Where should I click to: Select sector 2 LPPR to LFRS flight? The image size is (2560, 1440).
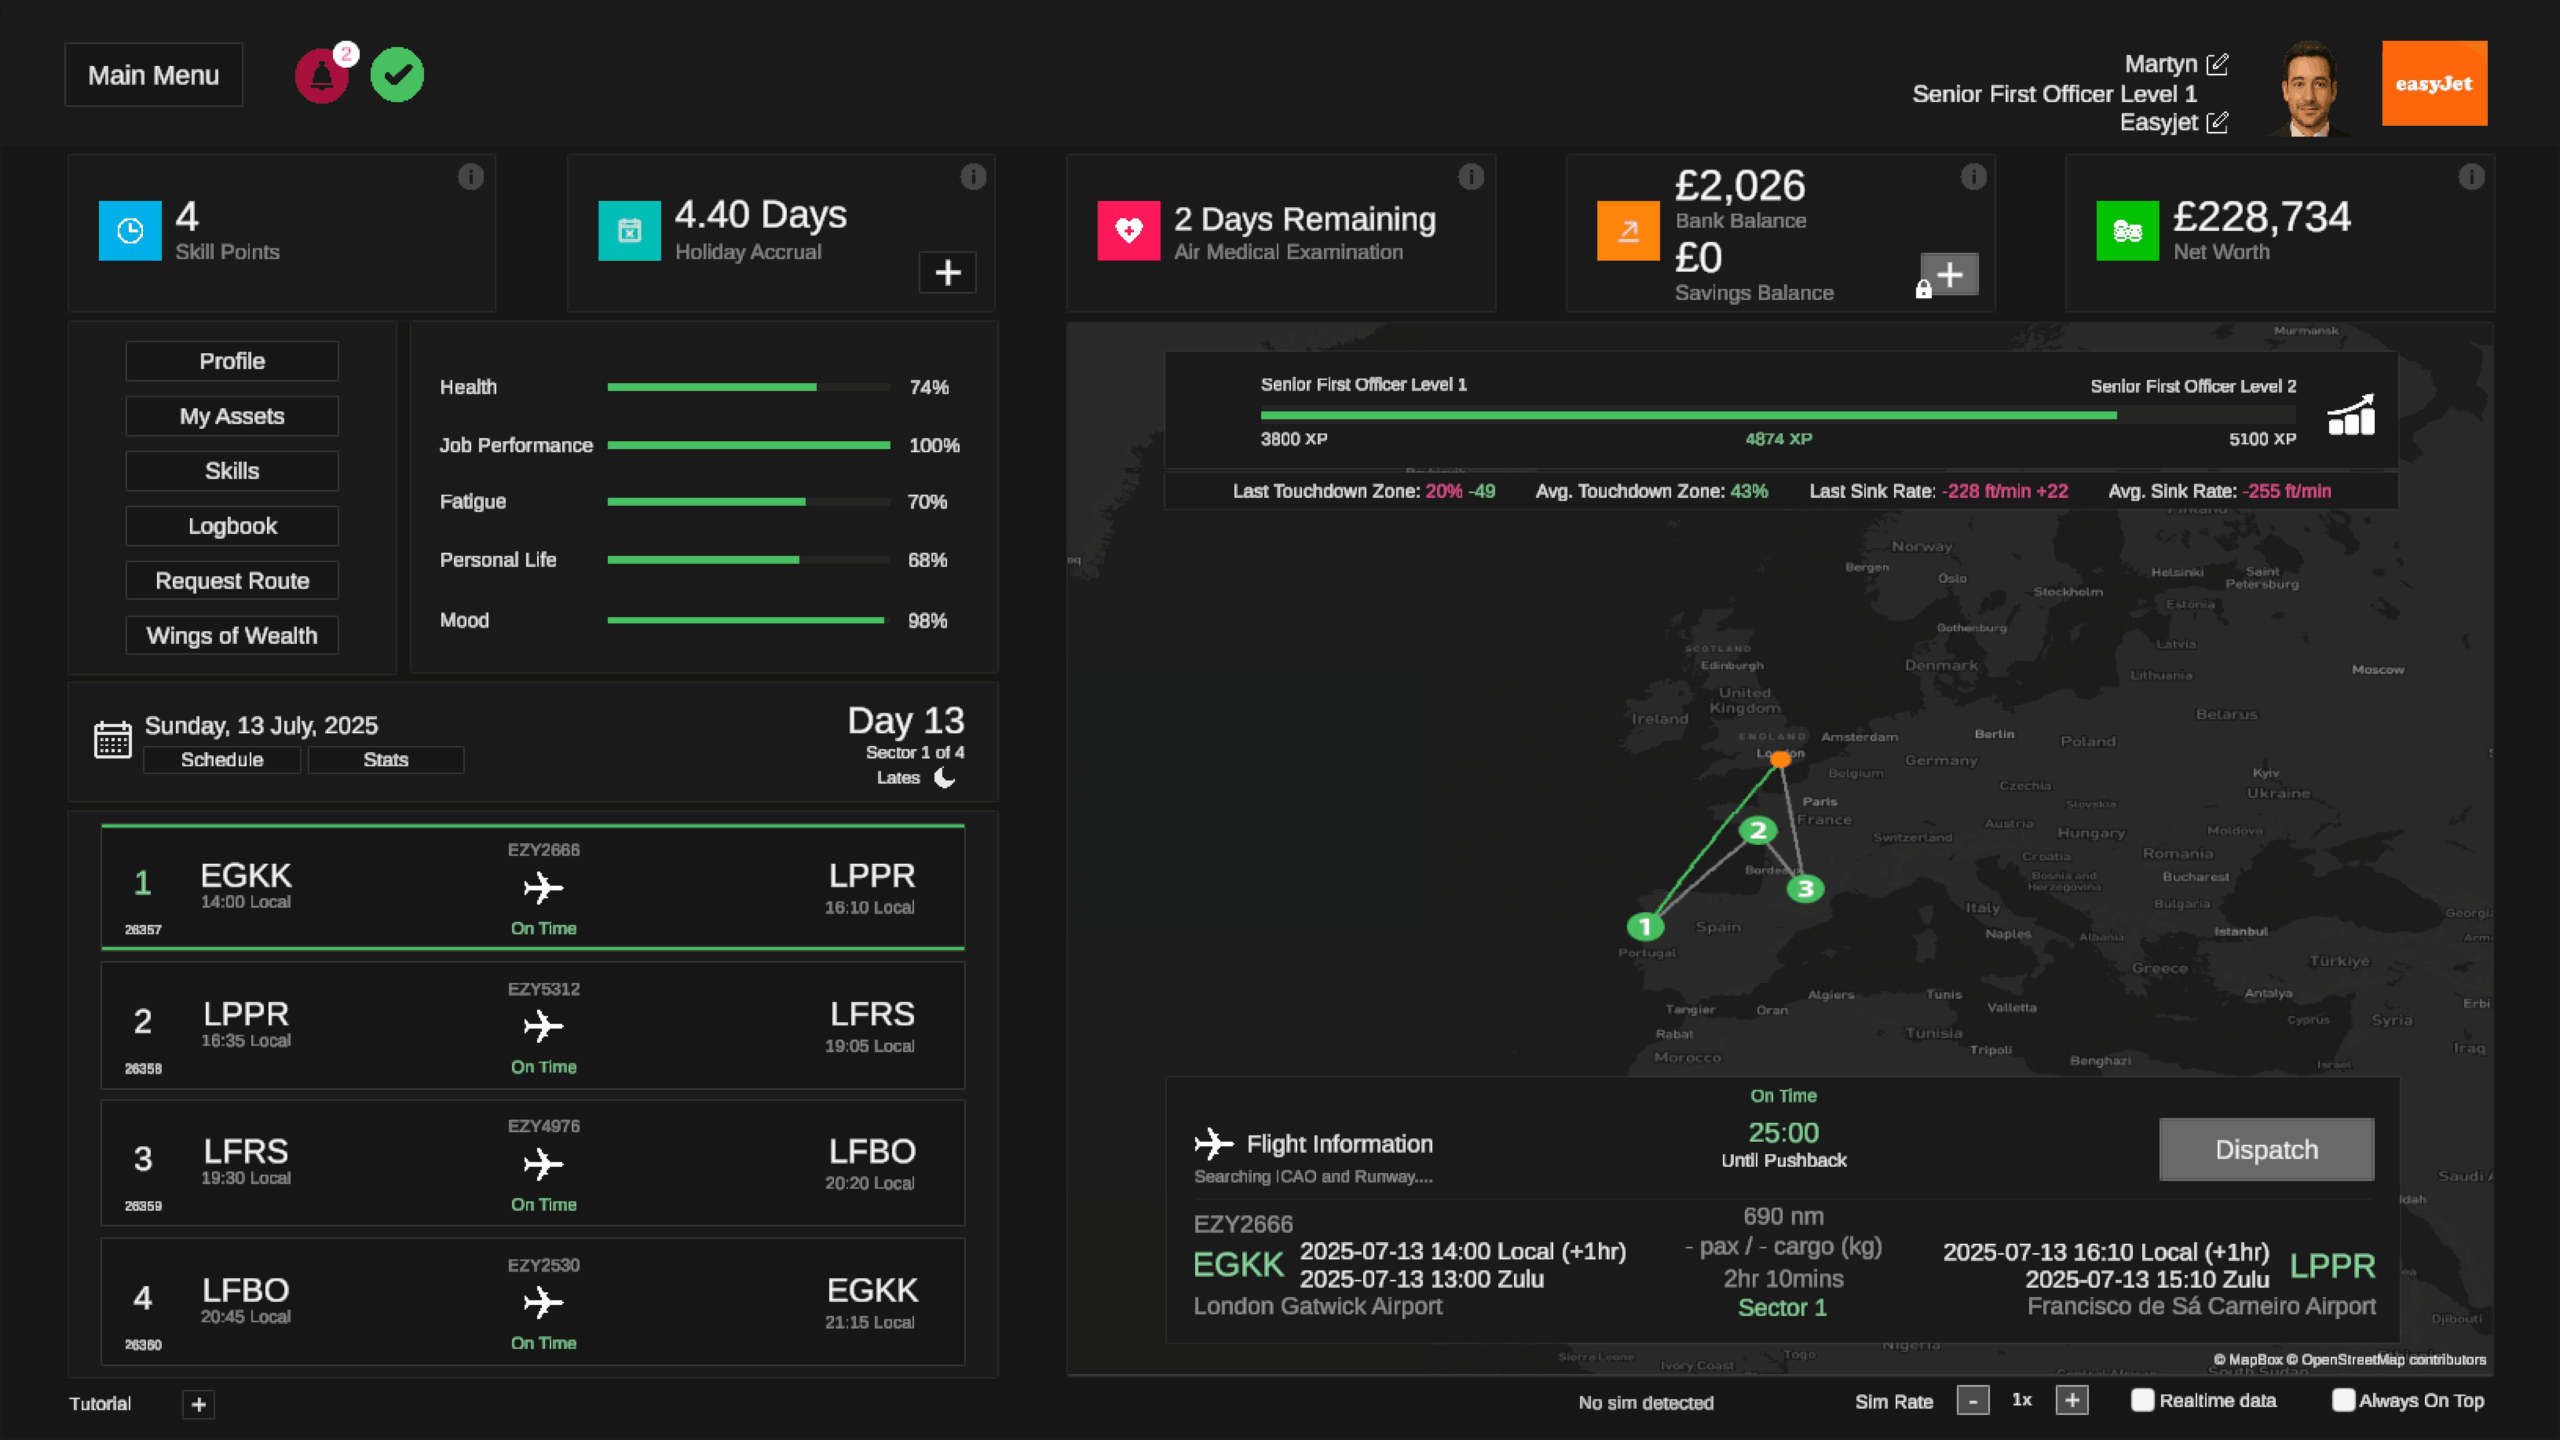(x=532, y=1026)
